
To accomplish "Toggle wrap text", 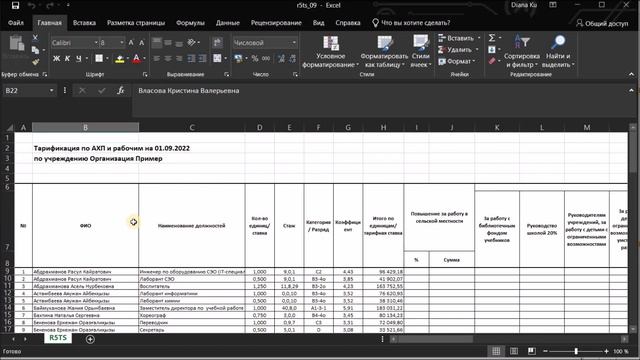I will pyautogui.click(x=217, y=42).
